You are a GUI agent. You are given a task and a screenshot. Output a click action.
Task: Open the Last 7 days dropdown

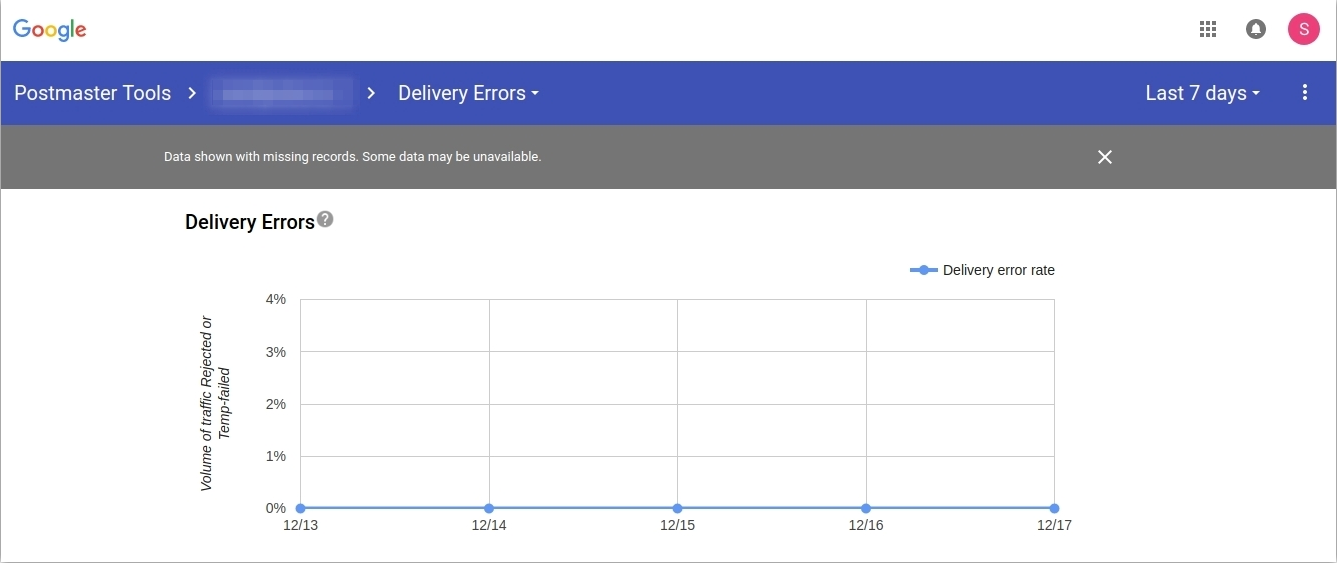1202,93
